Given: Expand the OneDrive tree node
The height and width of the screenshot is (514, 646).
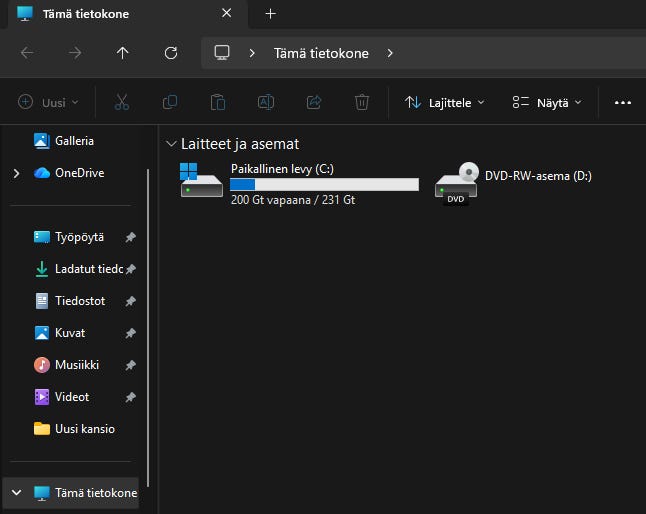Looking at the screenshot, I should [16, 173].
